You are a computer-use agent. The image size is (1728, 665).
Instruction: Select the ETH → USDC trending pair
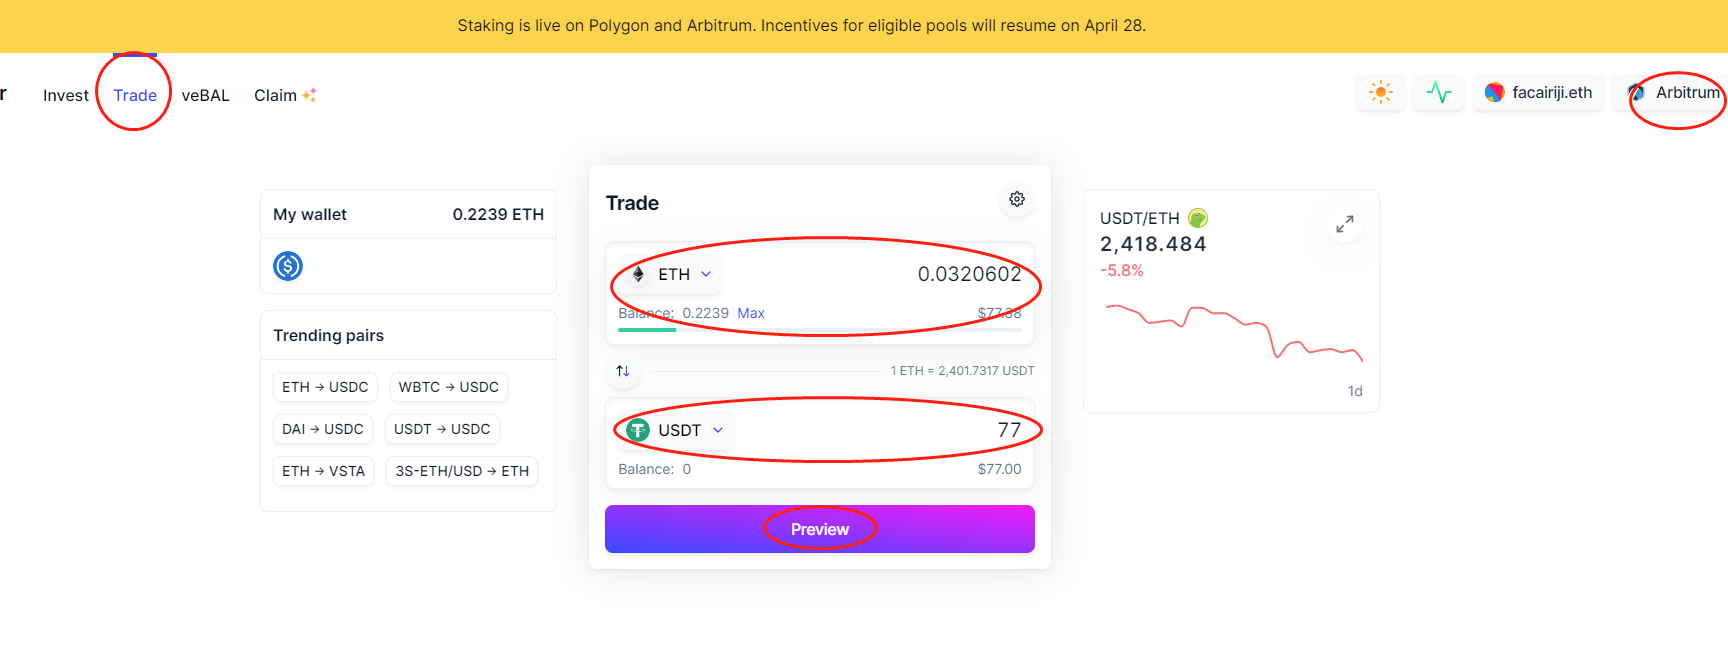(325, 387)
